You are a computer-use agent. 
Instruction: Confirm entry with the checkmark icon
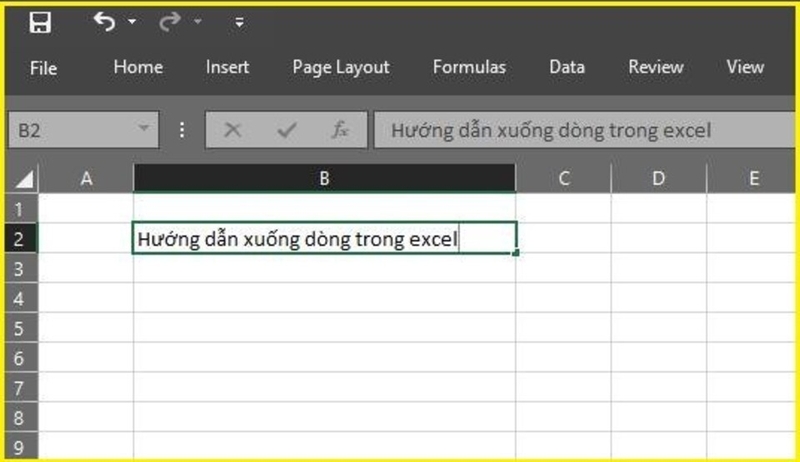pos(287,130)
